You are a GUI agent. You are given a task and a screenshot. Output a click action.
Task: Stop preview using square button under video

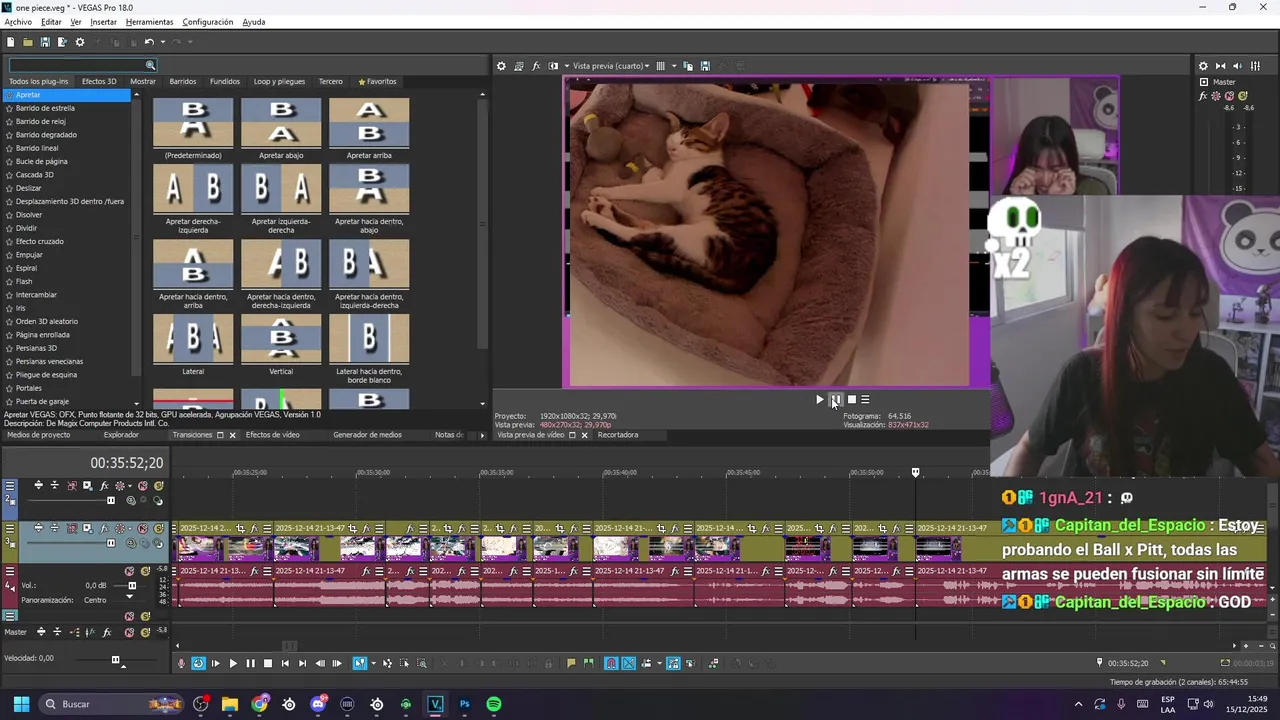point(851,400)
